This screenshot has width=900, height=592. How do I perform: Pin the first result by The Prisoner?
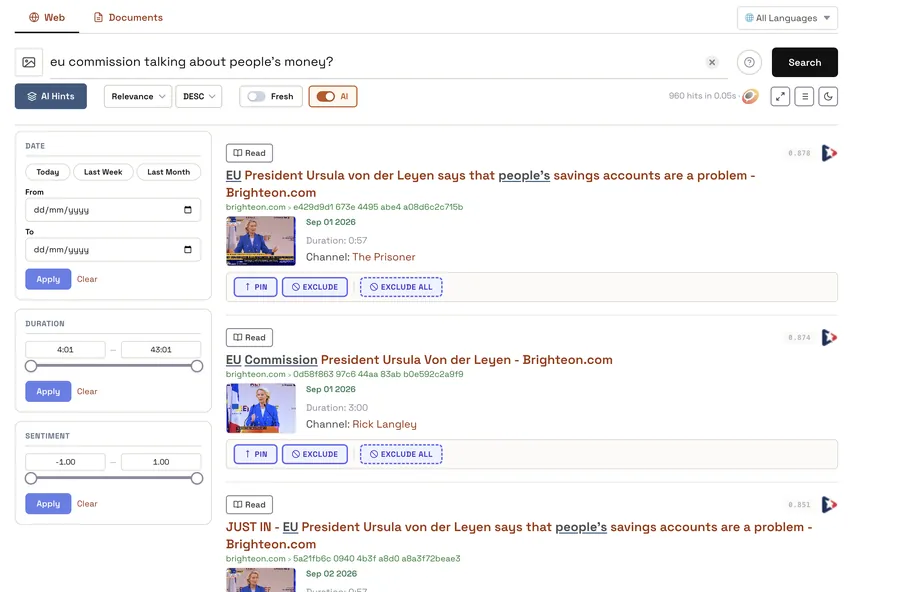click(x=255, y=287)
